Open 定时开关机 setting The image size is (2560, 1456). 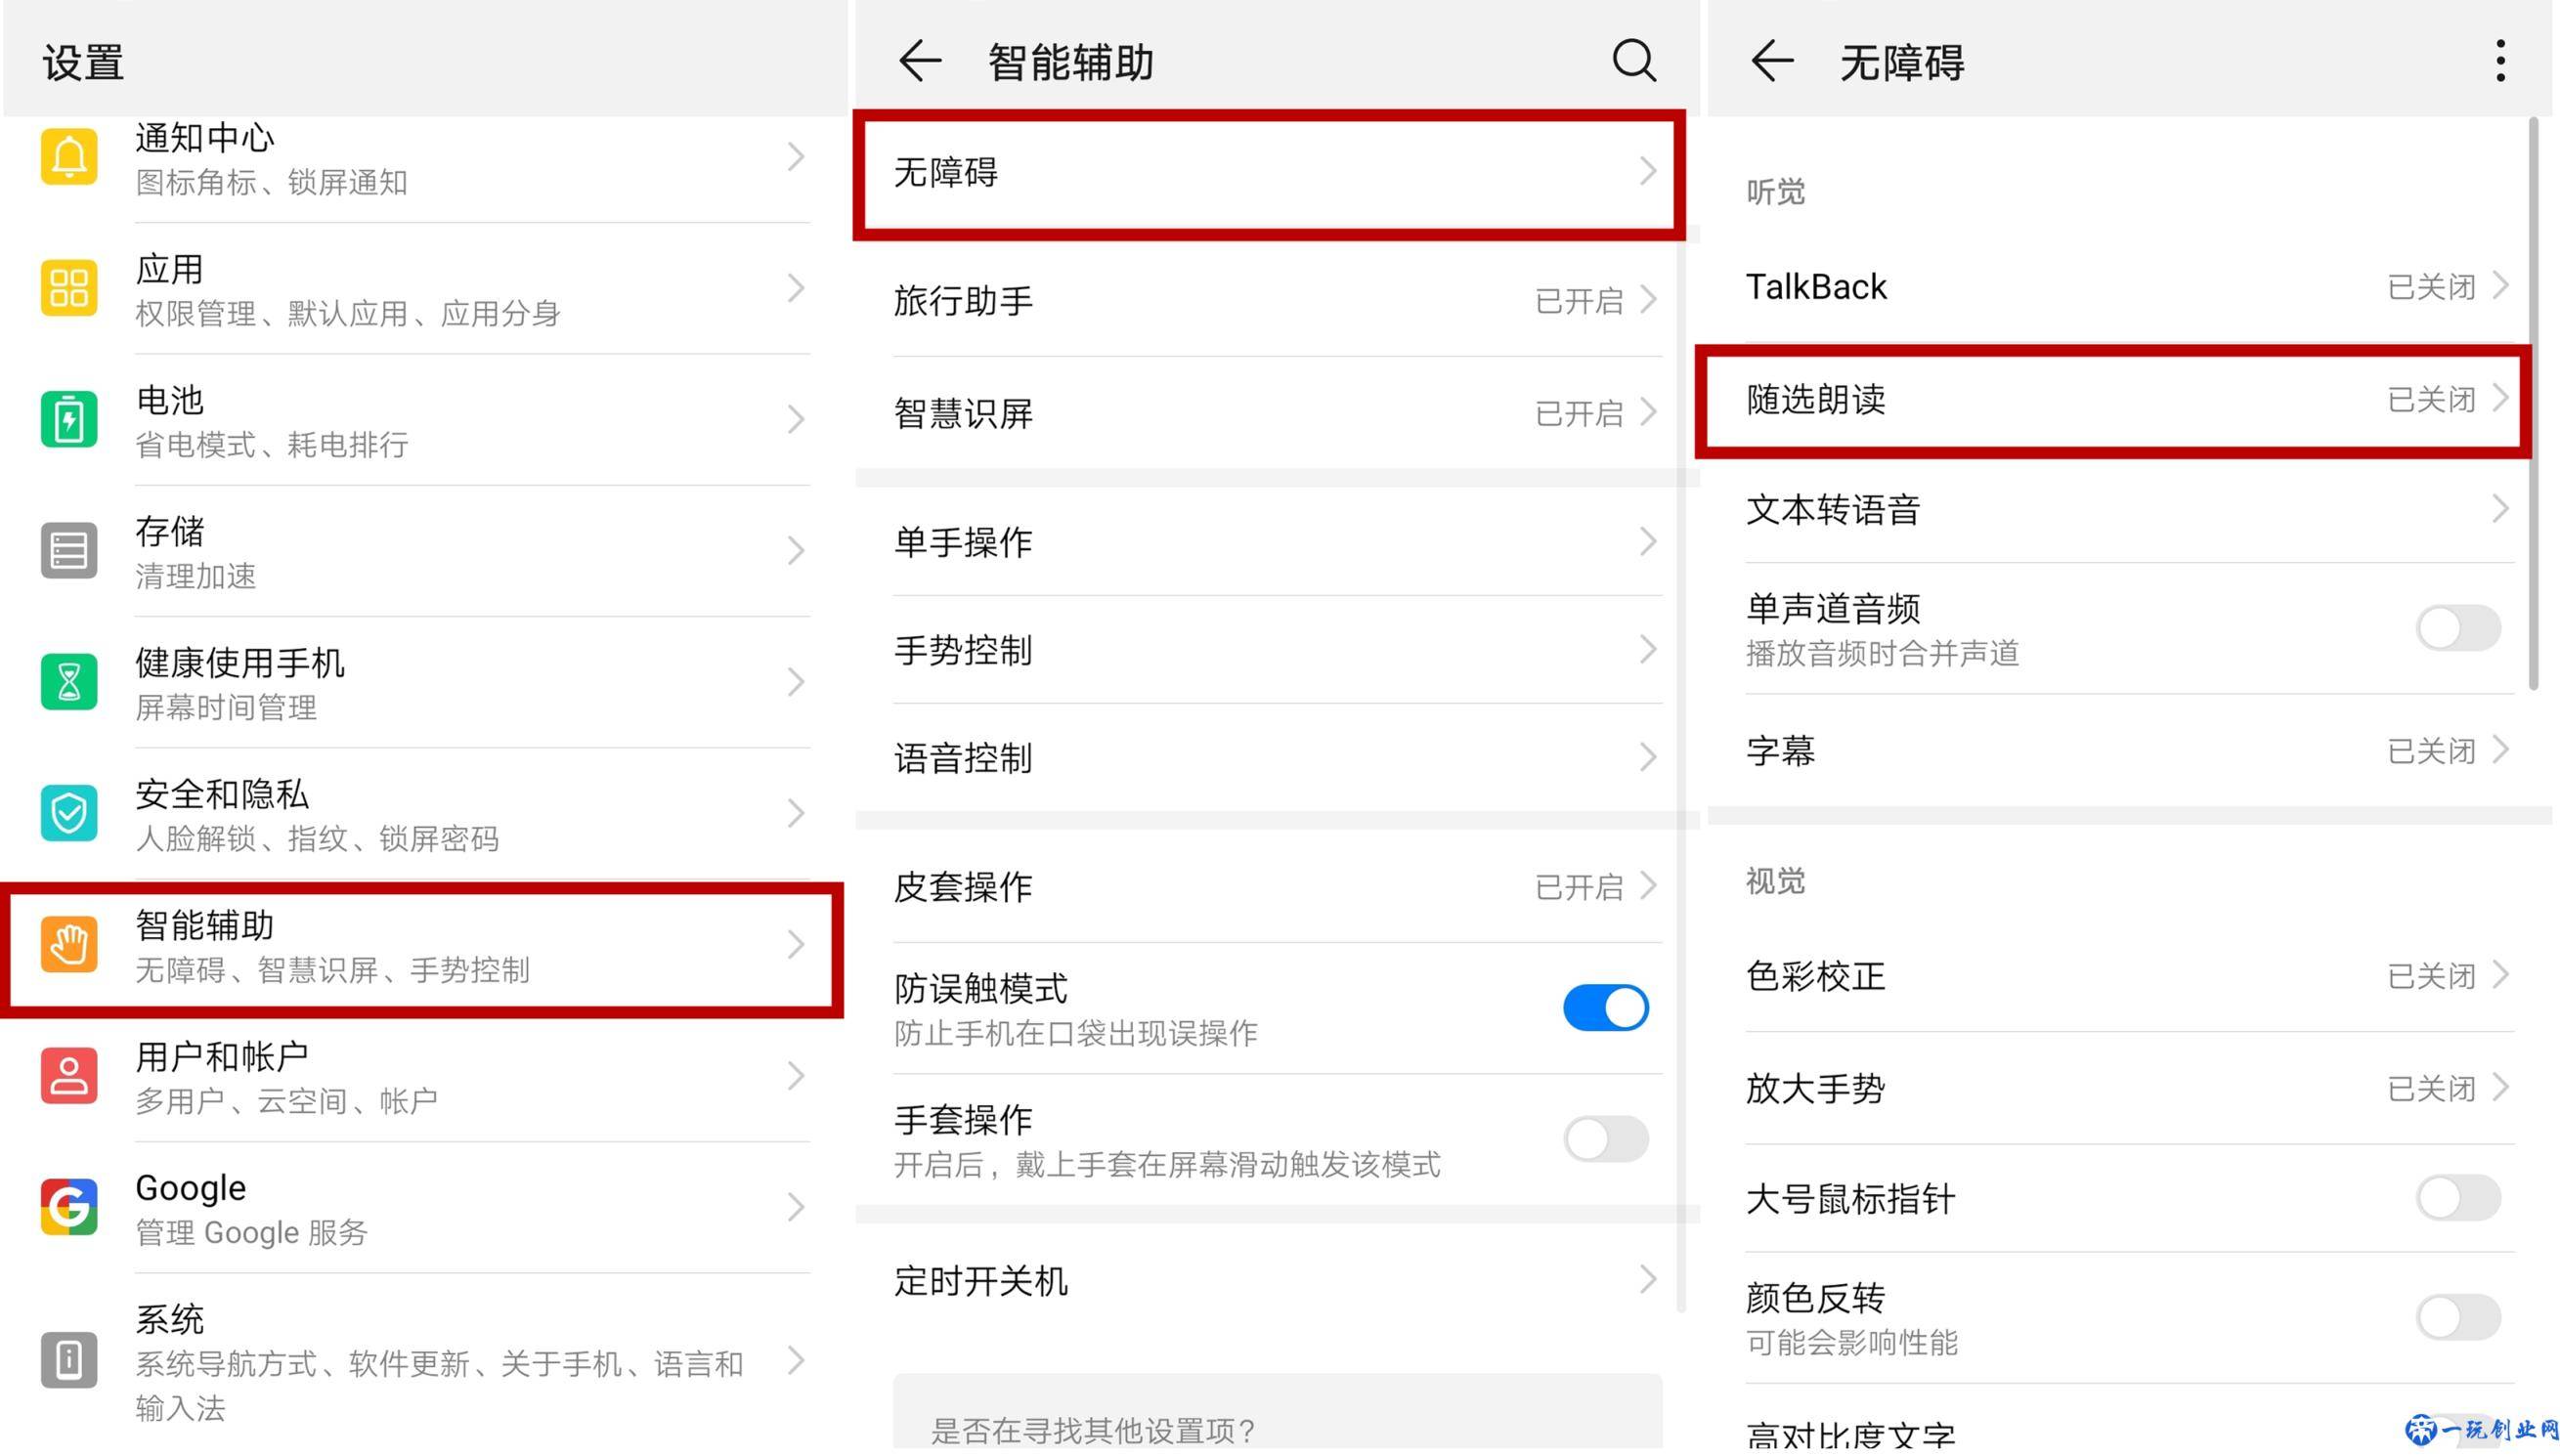coord(1277,1280)
